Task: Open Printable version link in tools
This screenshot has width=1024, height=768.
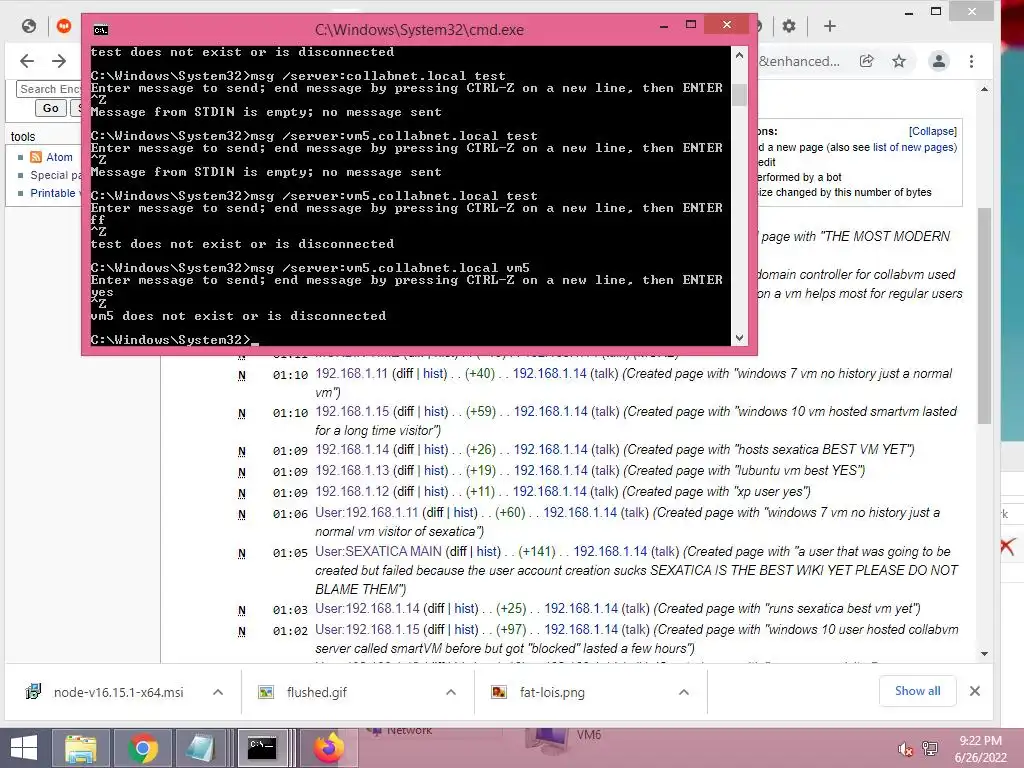Action: click(54, 193)
